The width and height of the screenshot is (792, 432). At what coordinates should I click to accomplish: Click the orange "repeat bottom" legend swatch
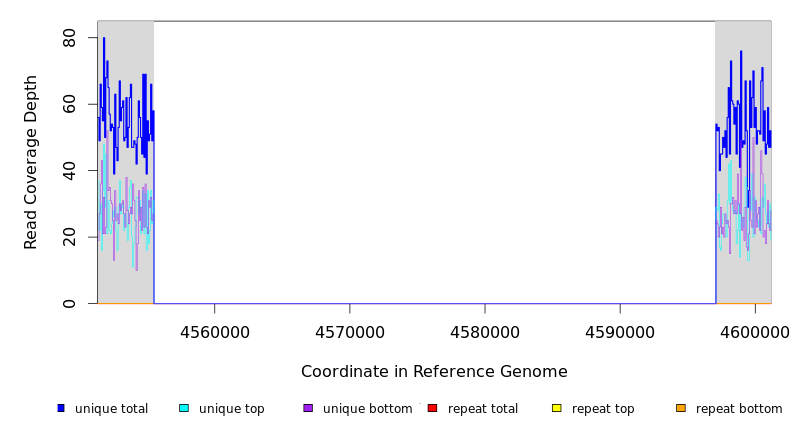pos(681,408)
